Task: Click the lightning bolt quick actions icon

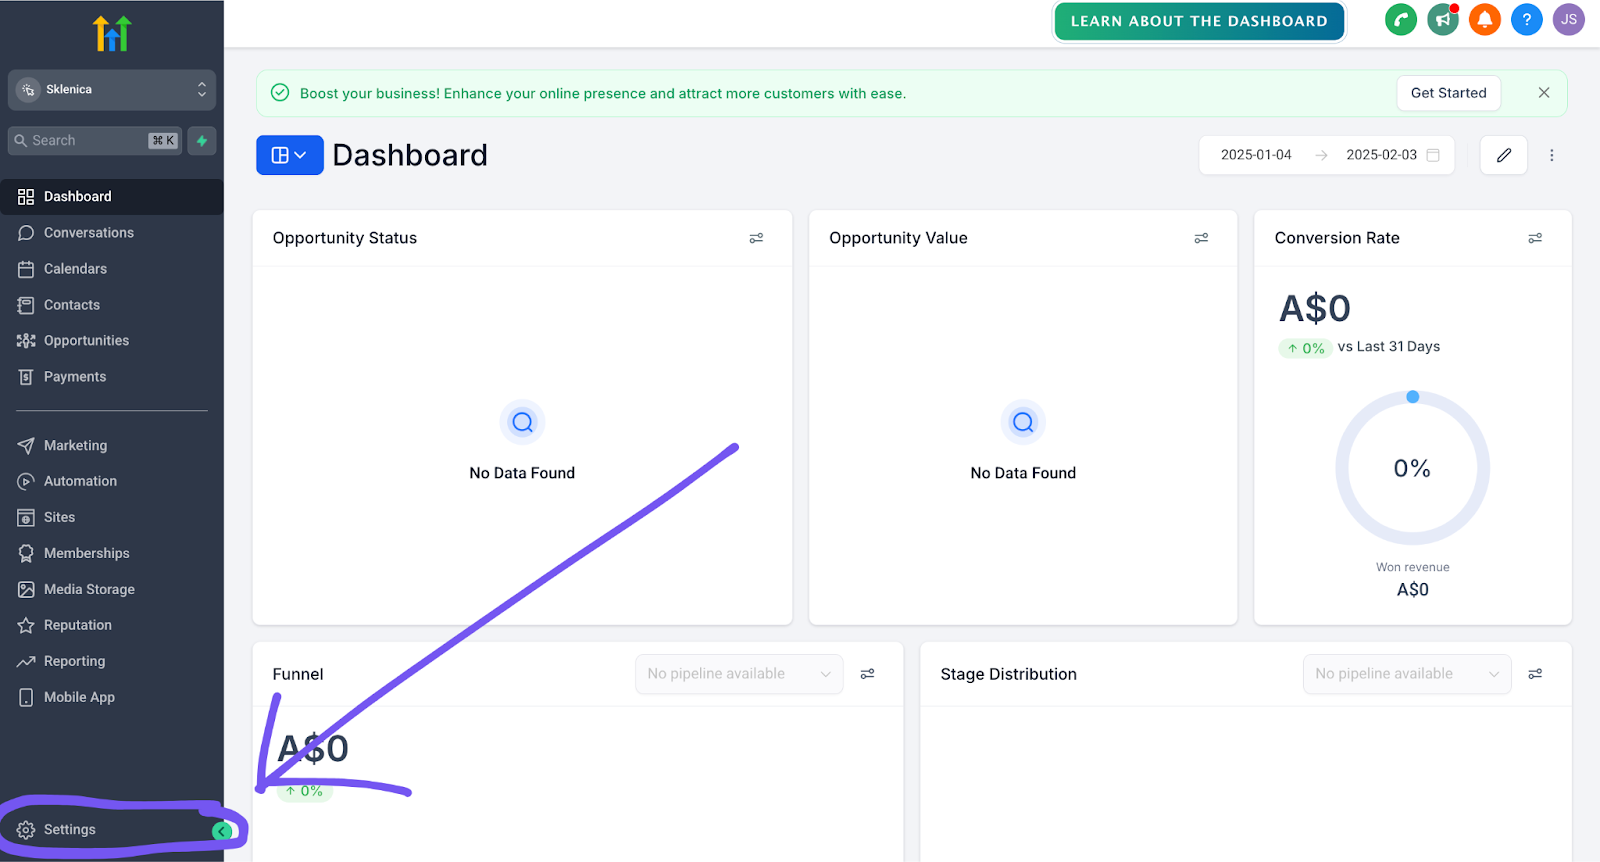Action: pos(202,141)
